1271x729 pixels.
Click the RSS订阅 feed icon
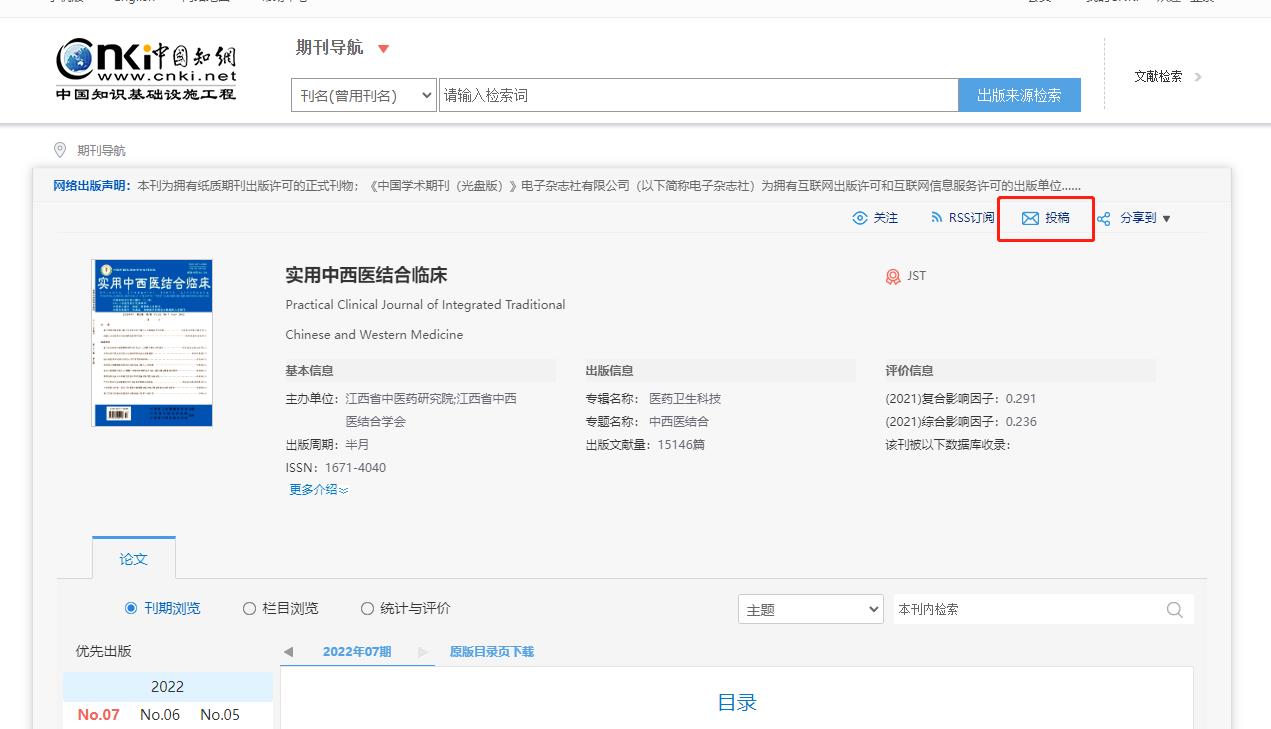click(937, 217)
